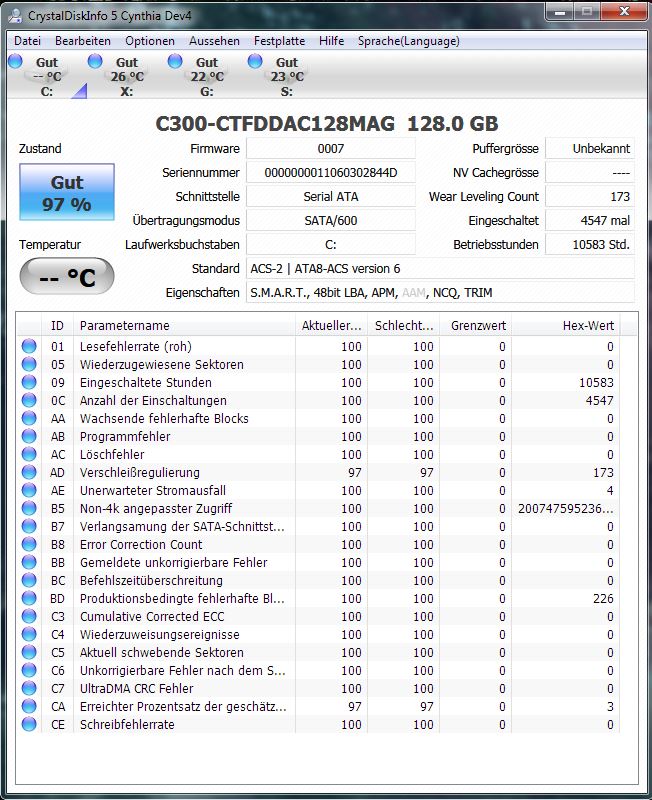
Task: Click hex value 226 in BD row
Action: [603, 598]
